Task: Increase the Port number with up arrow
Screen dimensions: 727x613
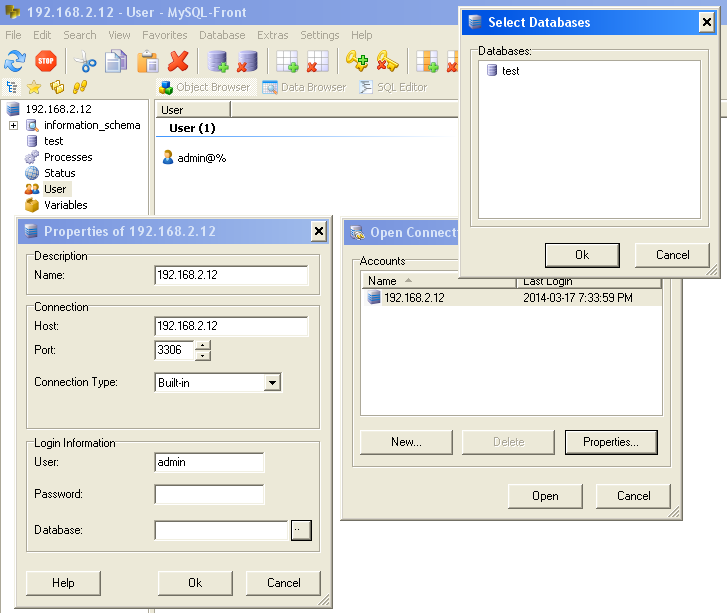Action: pyautogui.click(x=203, y=345)
